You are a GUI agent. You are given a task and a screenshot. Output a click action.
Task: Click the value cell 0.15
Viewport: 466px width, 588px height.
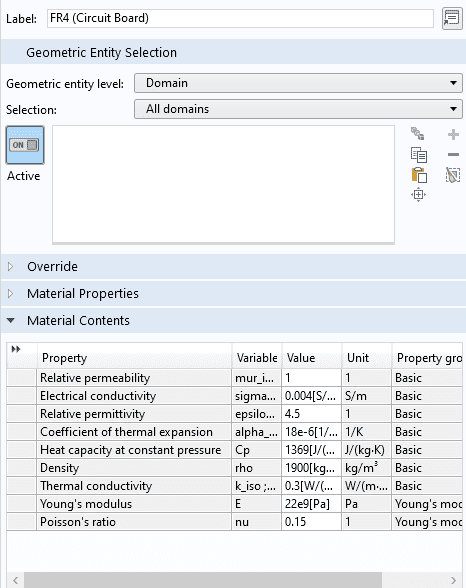tap(312, 522)
